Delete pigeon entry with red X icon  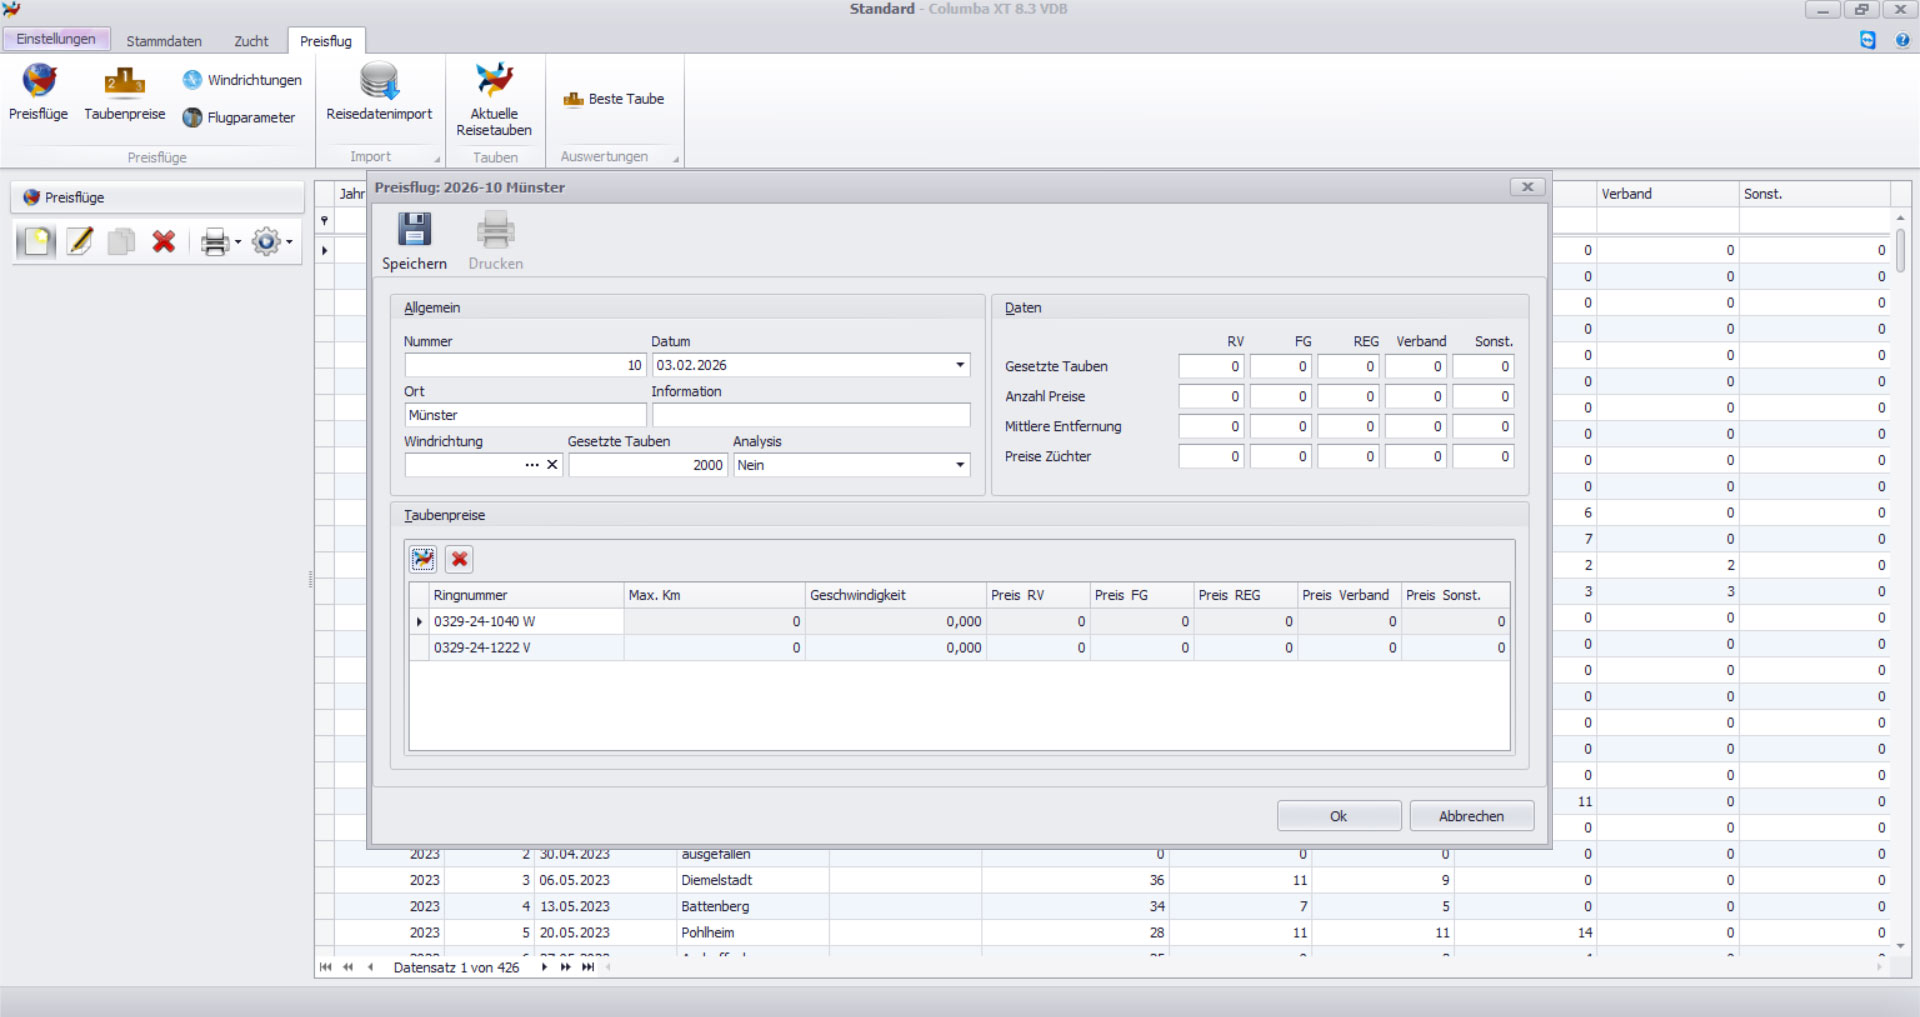(x=459, y=559)
